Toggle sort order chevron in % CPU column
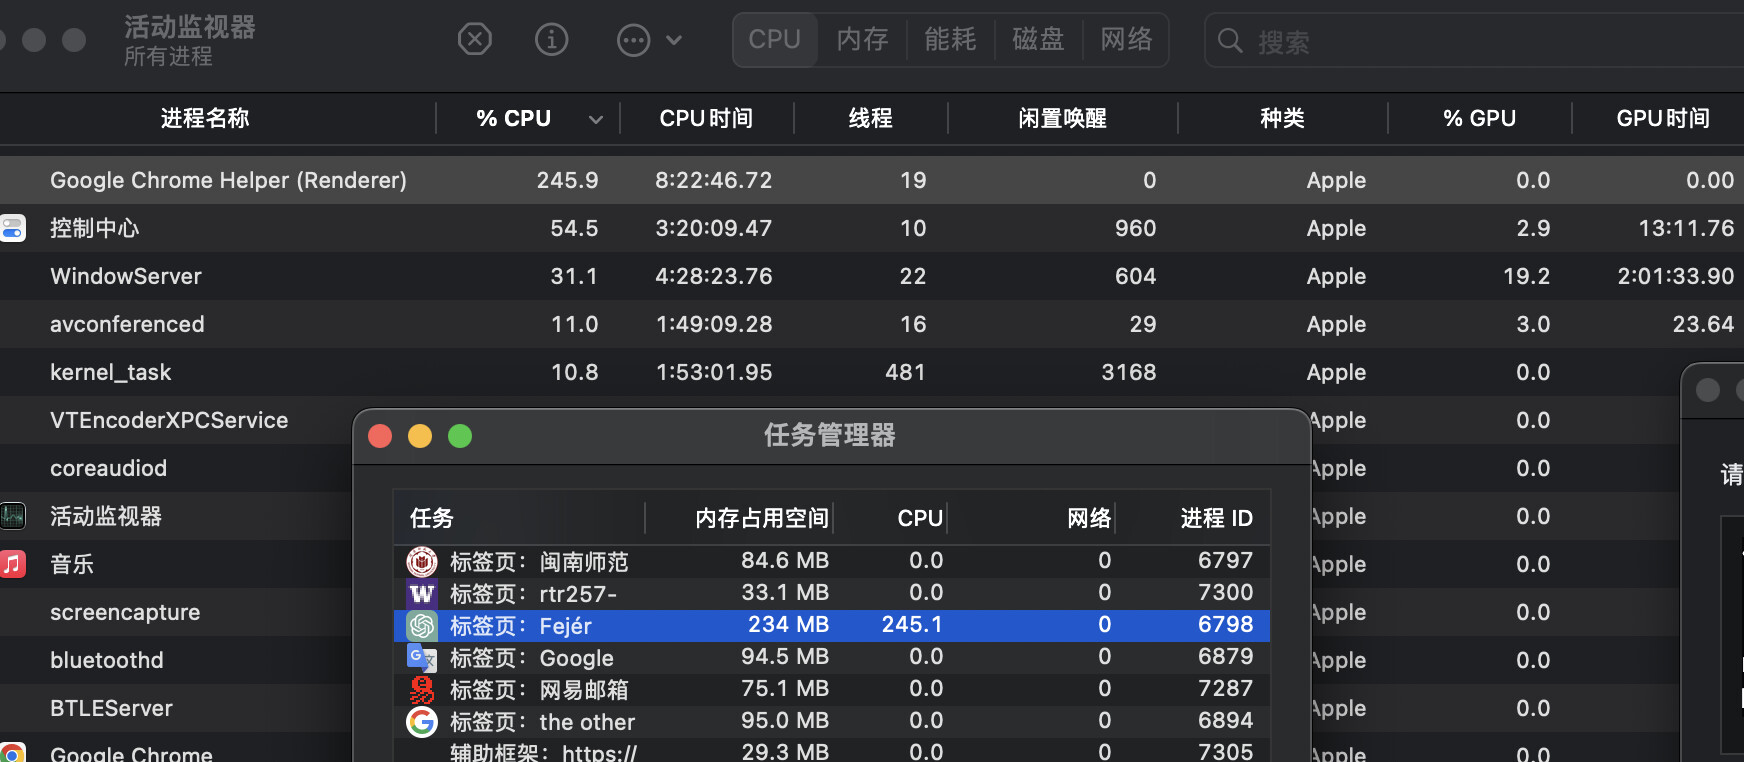This screenshot has height=762, width=1744. coord(596,120)
